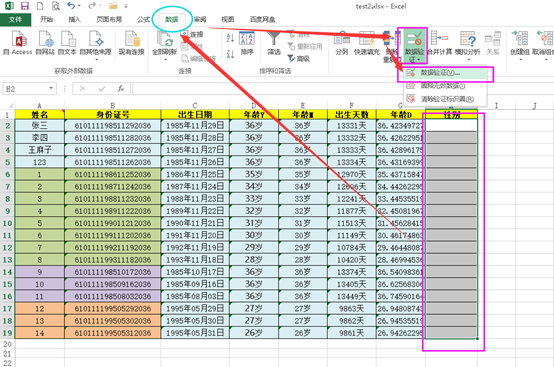This screenshot has width=554, height=367.
Task: Switch to the 开始 ribbon tab
Action: coord(46,19)
